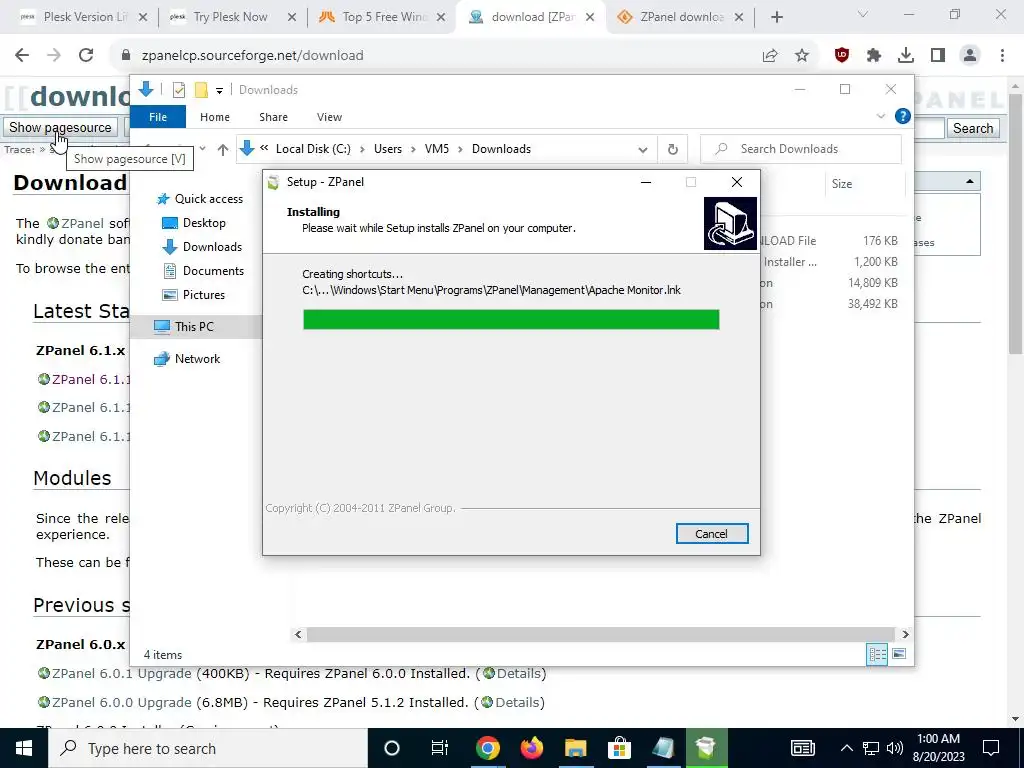Open Customize Quick Access Toolbar dropdown
The height and width of the screenshot is (768, 1024).
coord(219,90)
